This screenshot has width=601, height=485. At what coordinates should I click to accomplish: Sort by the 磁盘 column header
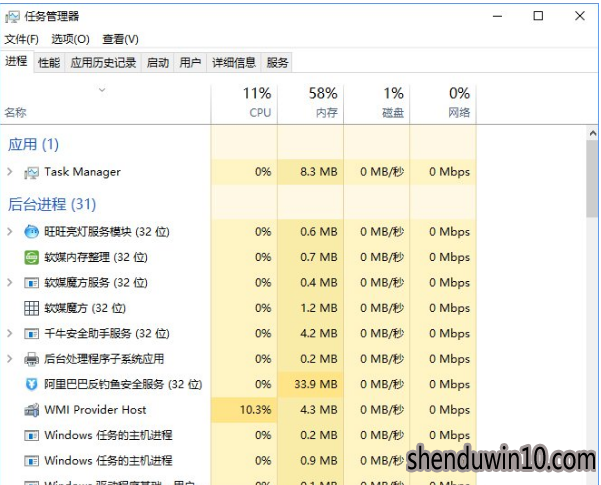point(377,104)
